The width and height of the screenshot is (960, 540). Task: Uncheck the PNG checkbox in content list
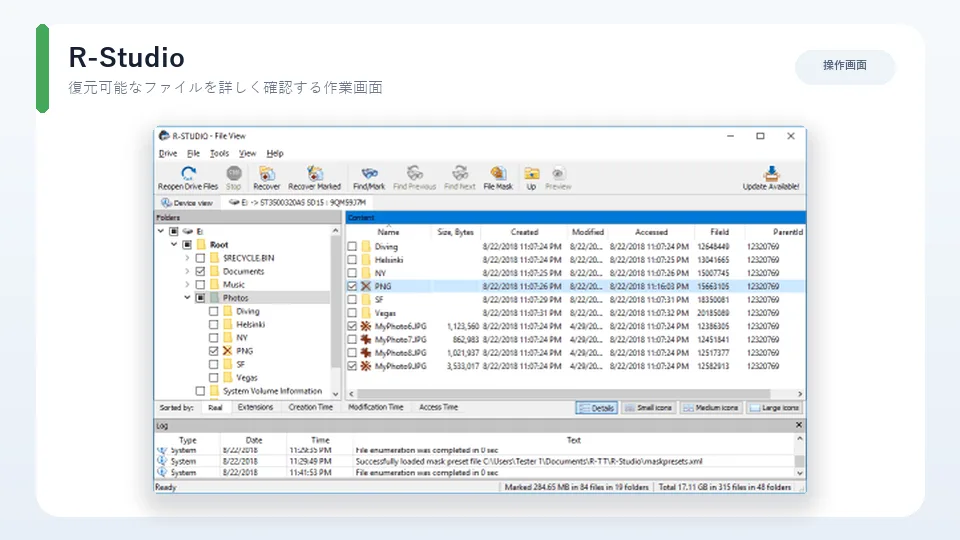(352, 287)
